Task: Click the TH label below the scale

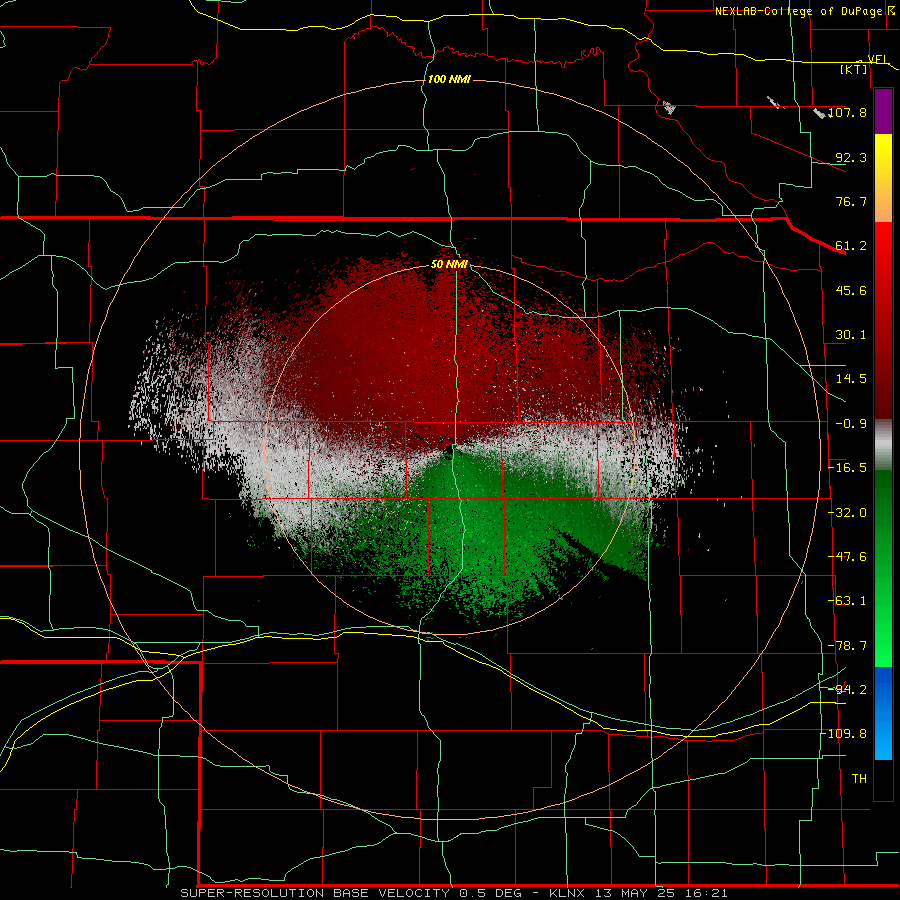Action: pyautogui.click(x=859, y=779)
